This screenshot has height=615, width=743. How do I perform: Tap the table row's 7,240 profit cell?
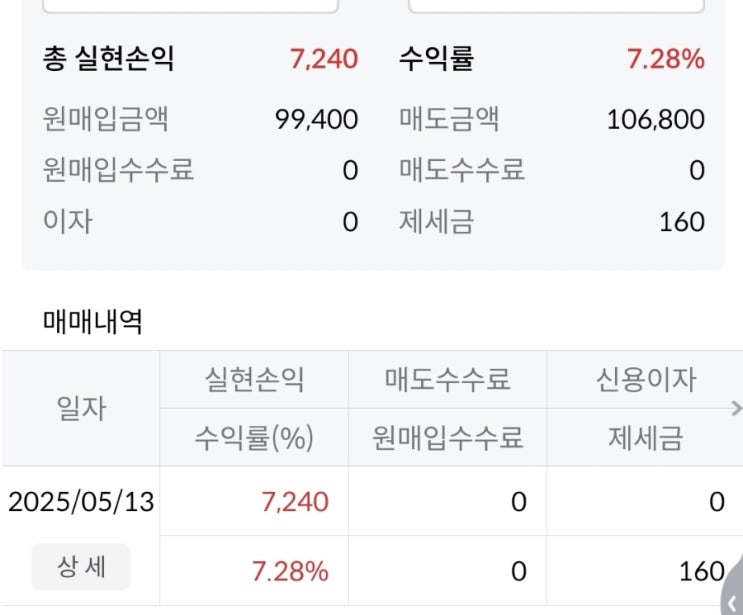click(x=294, y=501)
